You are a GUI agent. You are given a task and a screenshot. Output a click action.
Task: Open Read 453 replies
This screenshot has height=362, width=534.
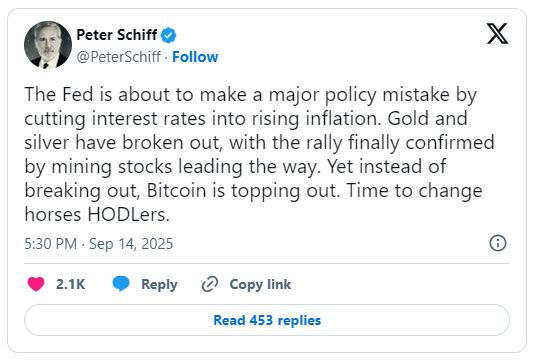tap(267, 320)
